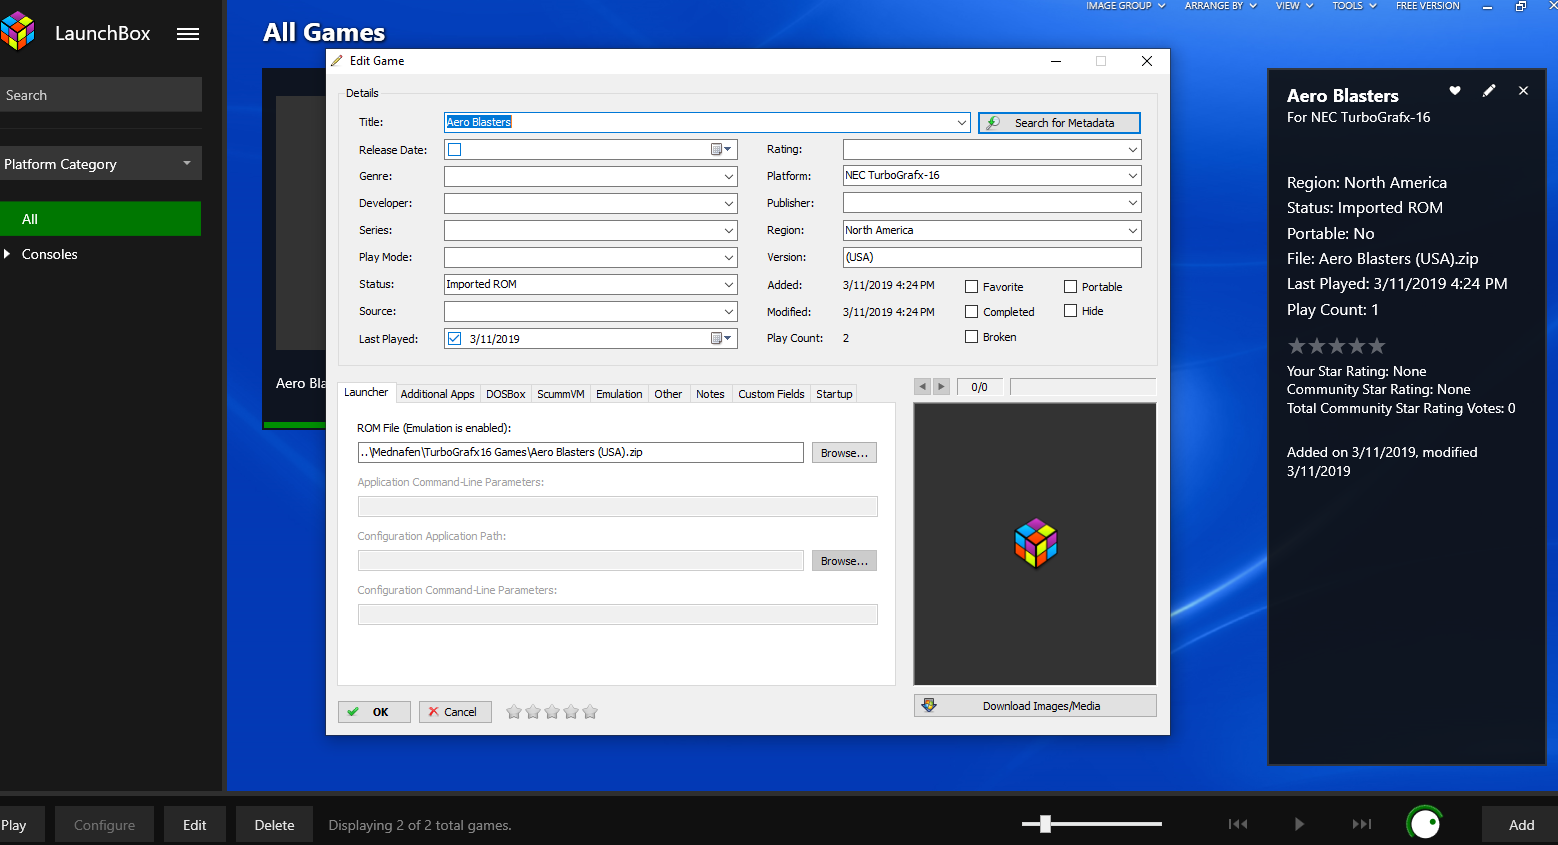The width and height of the screenshot is (1558, 845).
Task: Open the Developer dropdown
Action: [728, 203]
